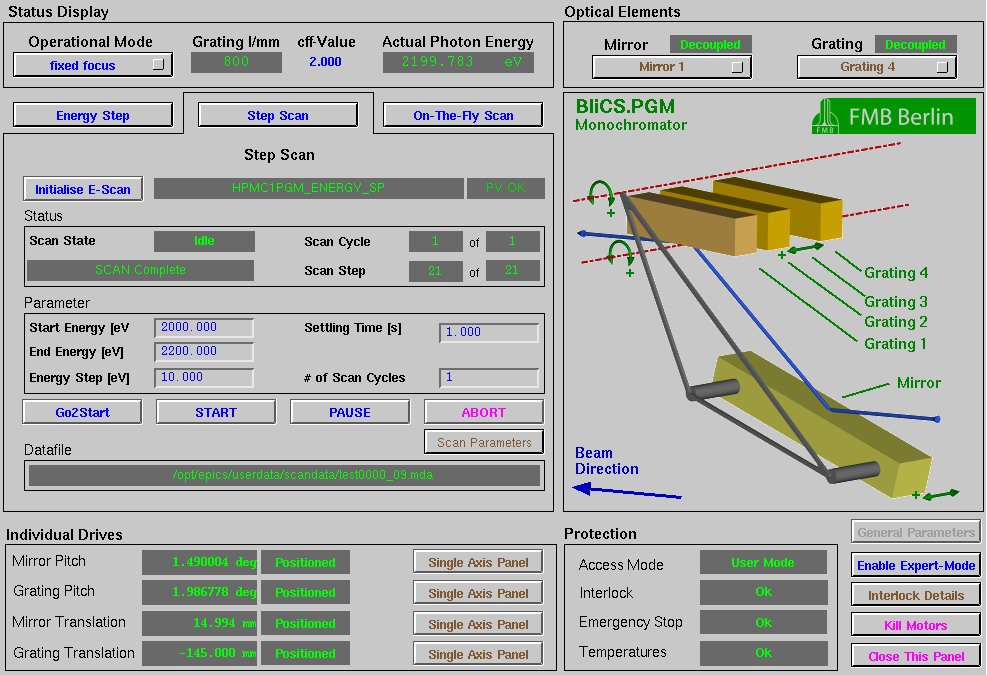Click the Grating Translation Positioned status
Viewport: 987px width, 675px height.
pyautogui.click(x=305, y=653)
